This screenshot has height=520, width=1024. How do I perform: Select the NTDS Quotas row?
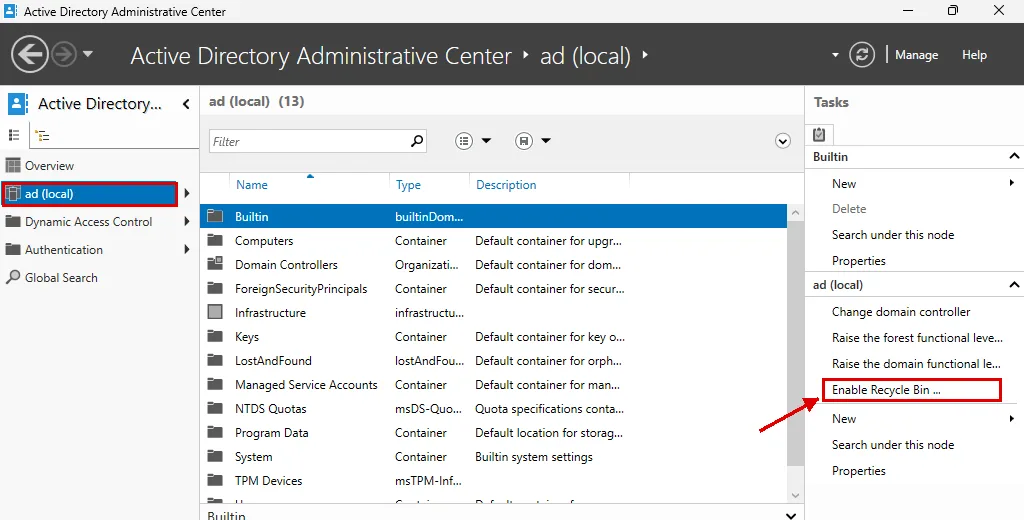[494, 409]
